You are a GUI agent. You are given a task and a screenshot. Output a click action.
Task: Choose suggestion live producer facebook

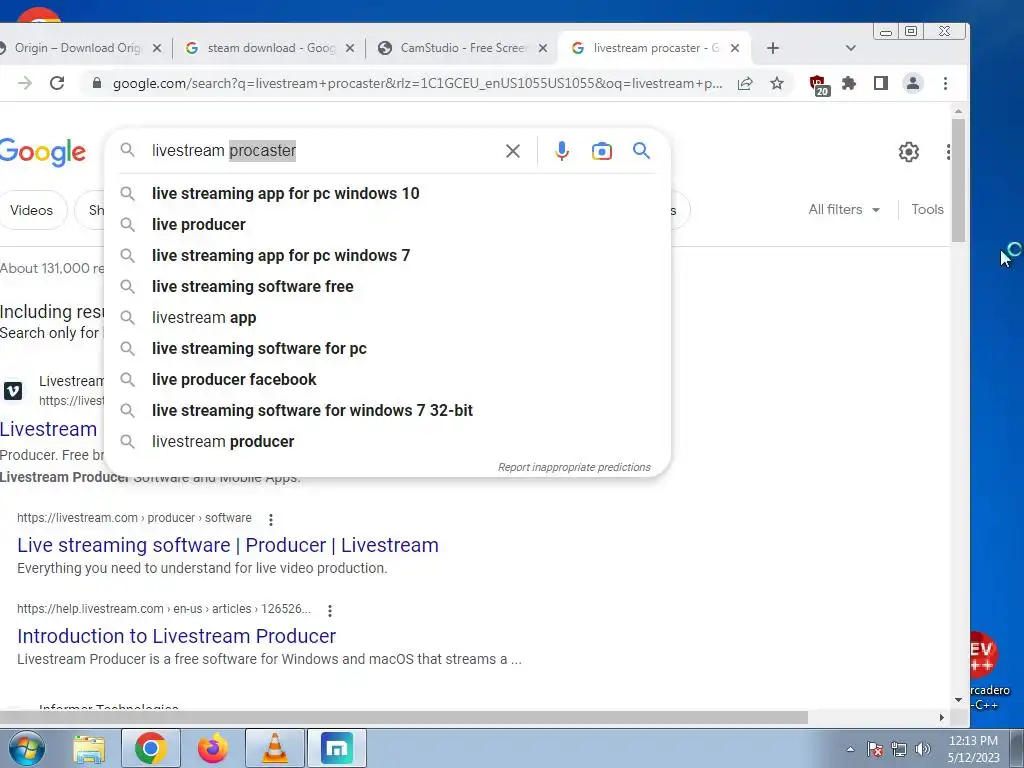coord(388,380)
